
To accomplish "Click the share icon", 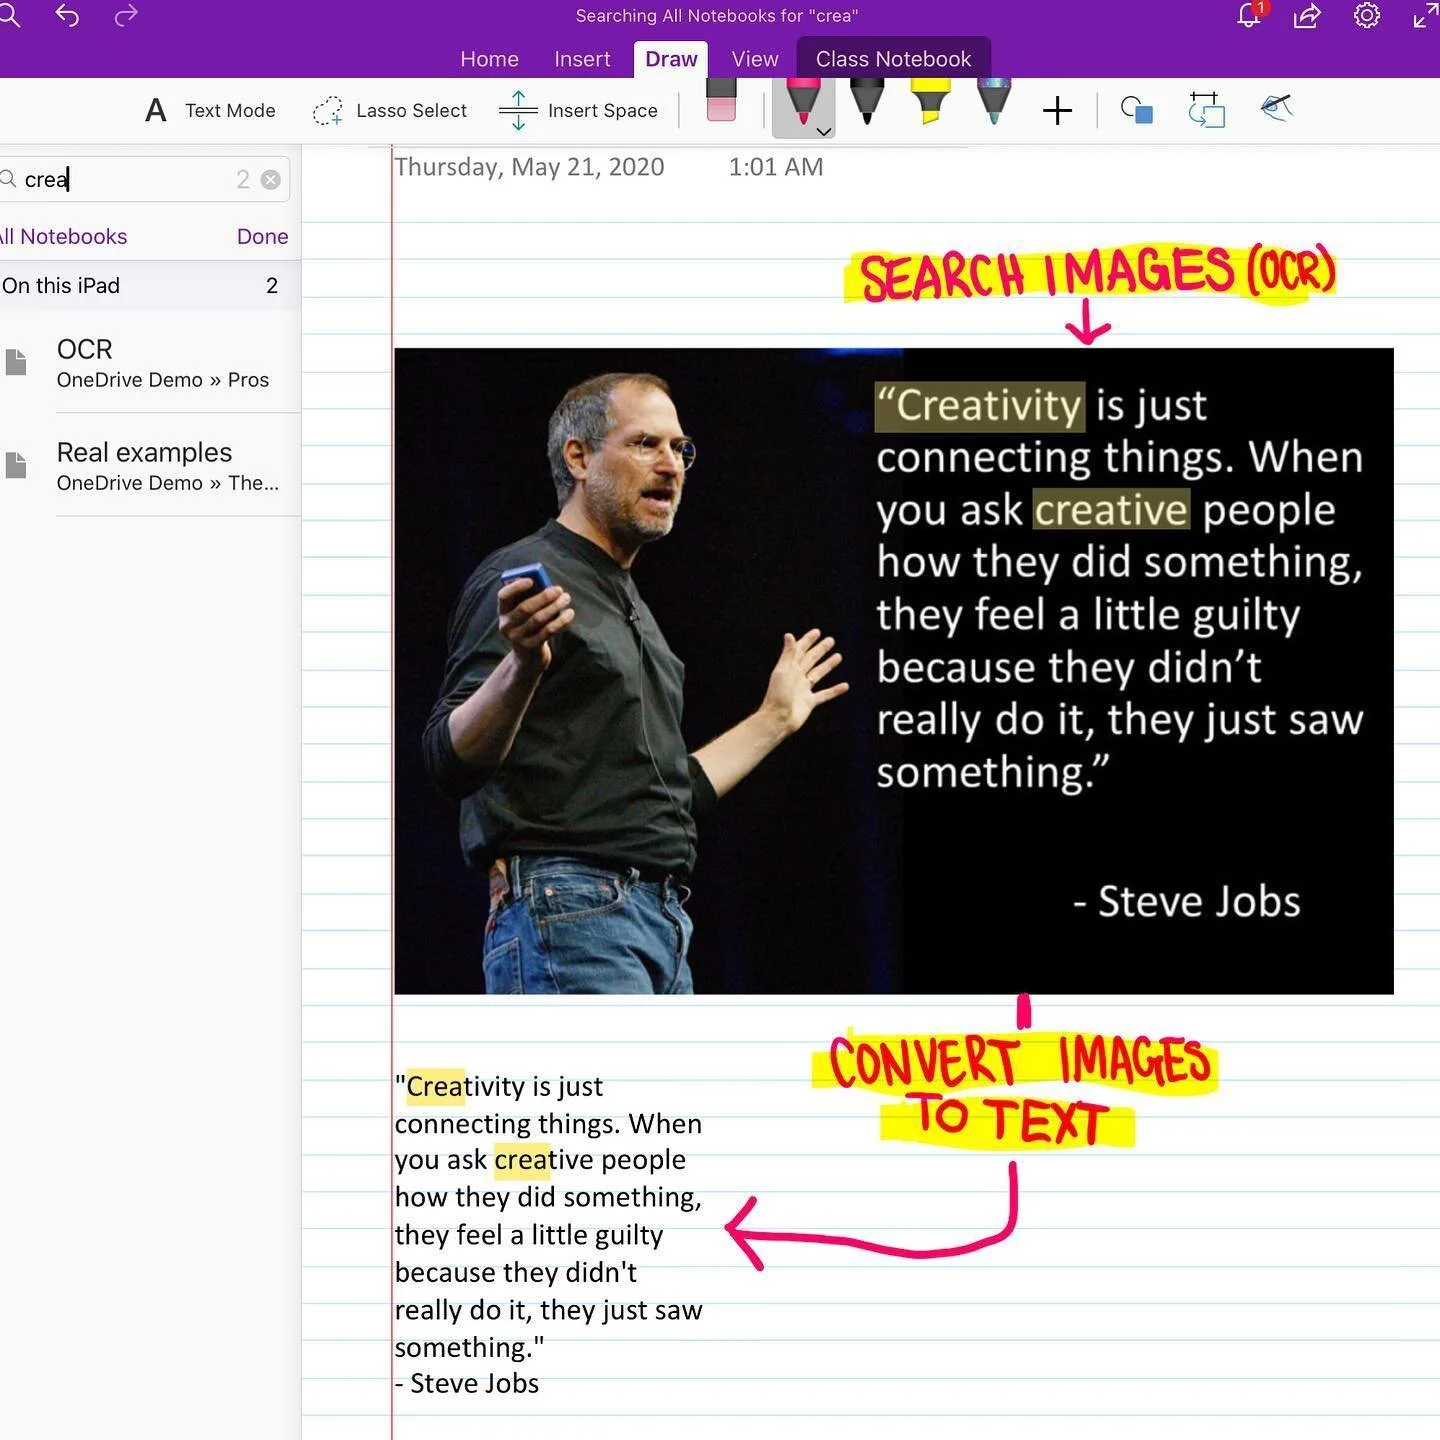I will (1308, 15).
